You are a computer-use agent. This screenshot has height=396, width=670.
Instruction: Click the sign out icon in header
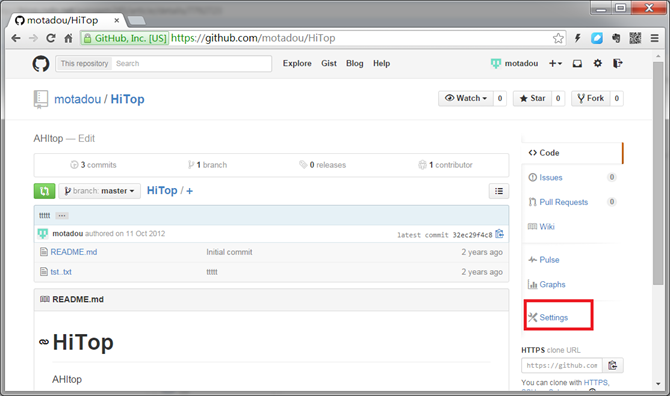pos(617,63)
